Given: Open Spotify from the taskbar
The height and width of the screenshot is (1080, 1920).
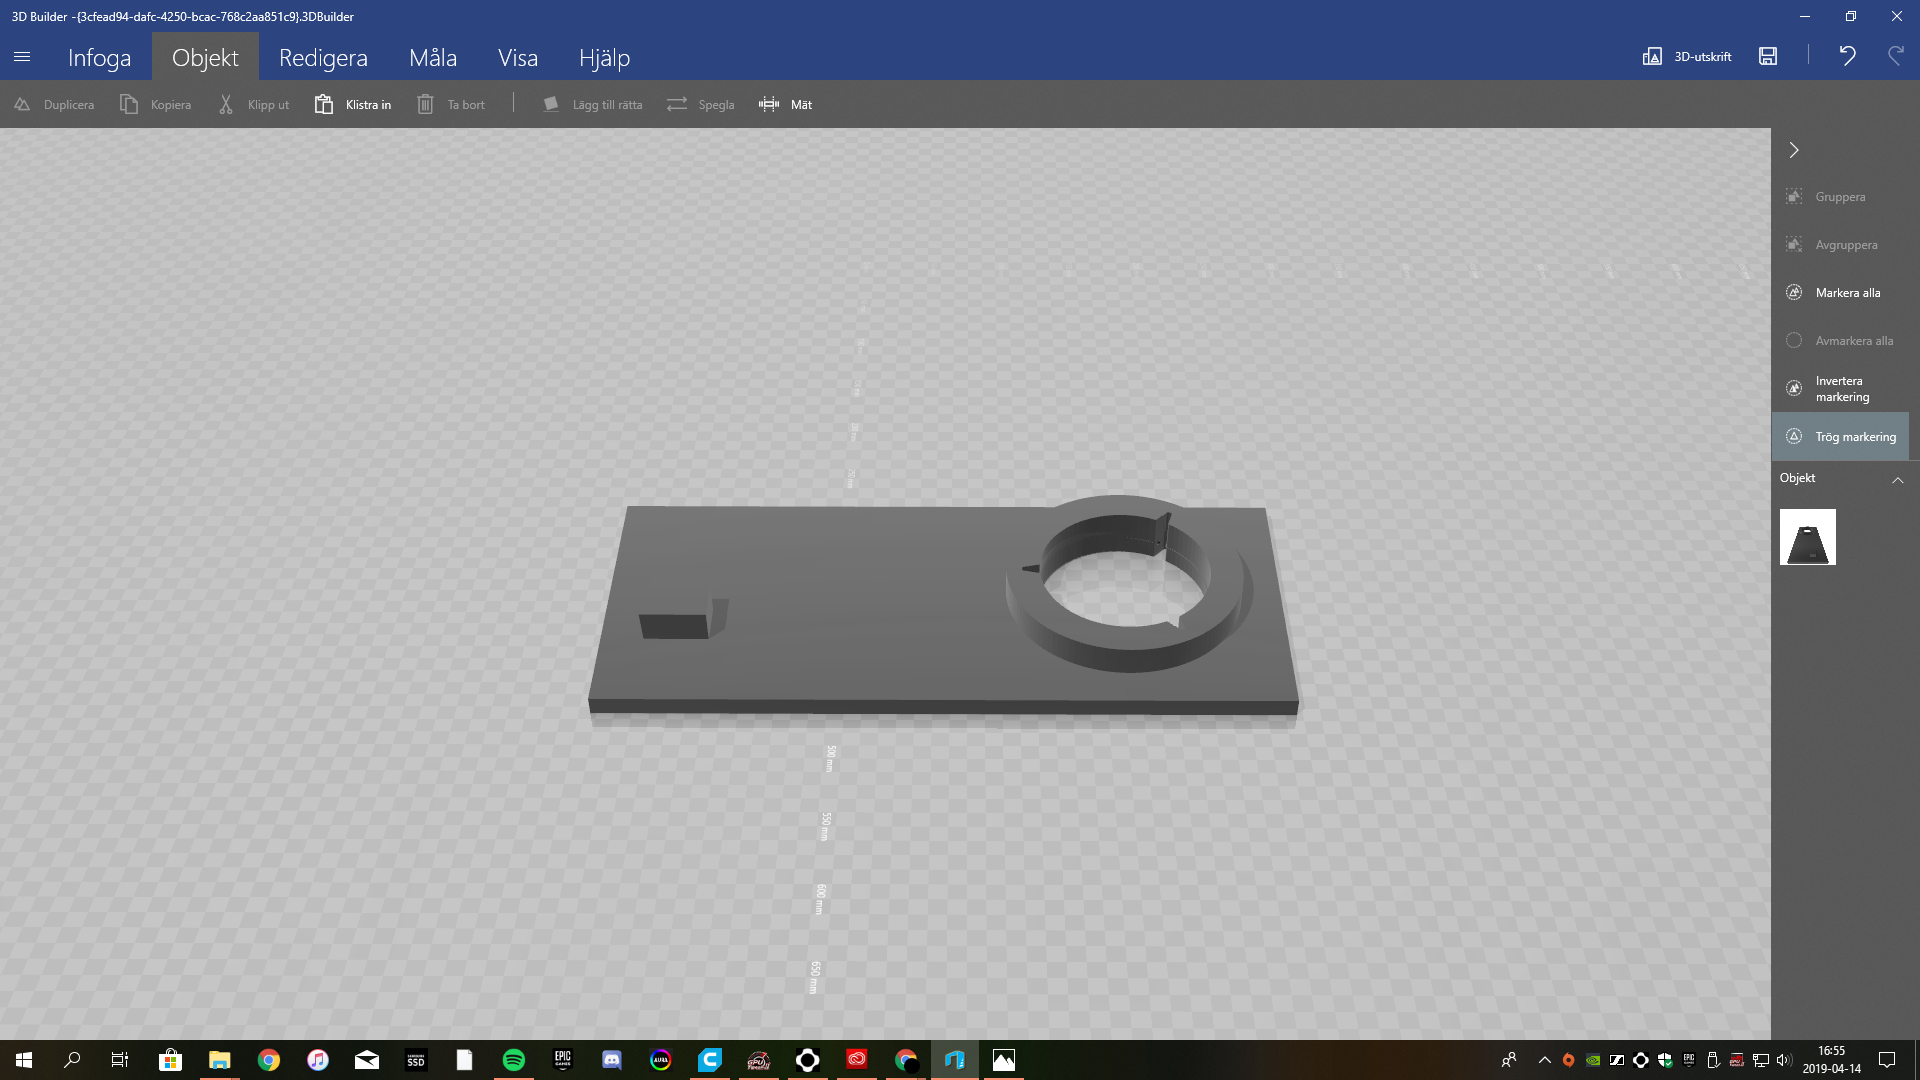Looking at the screenshot, I should coord(513,1060).
